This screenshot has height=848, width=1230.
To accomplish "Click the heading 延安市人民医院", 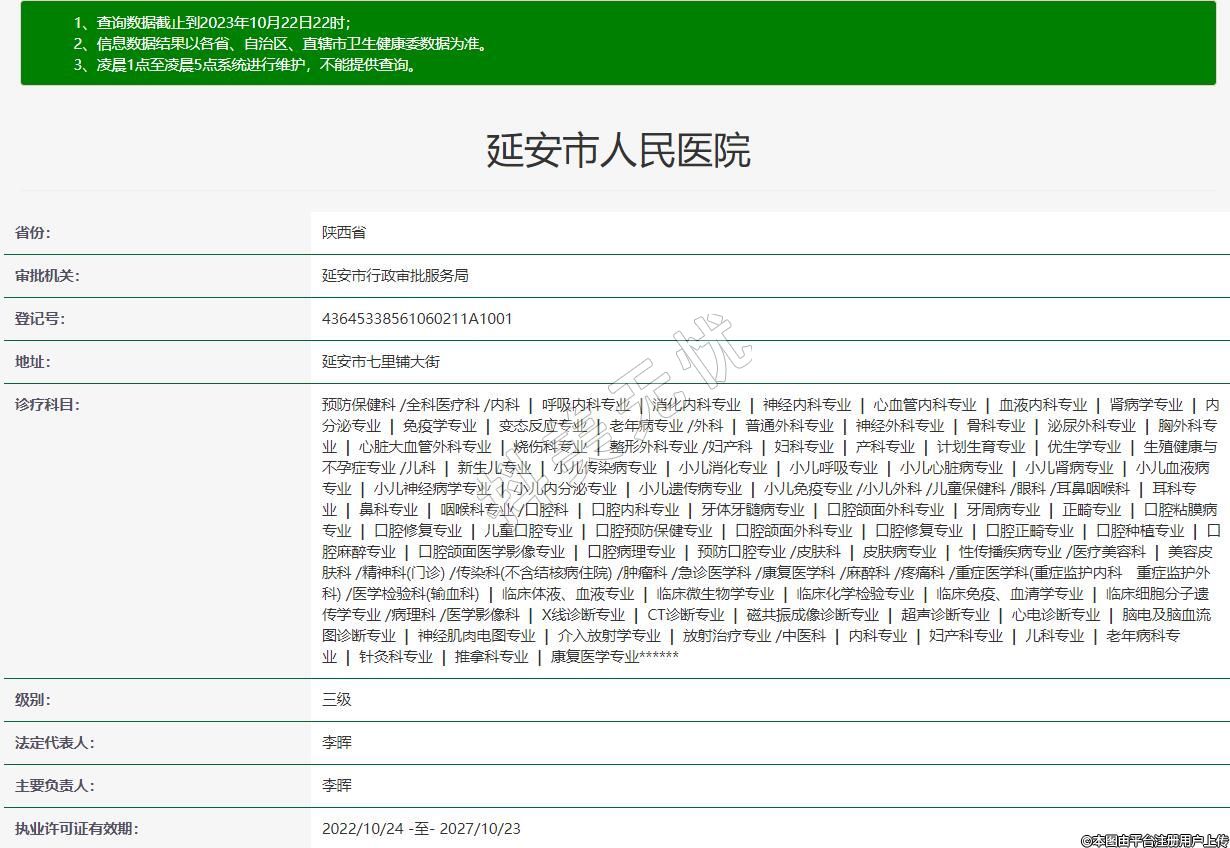I will pos(617,150).
